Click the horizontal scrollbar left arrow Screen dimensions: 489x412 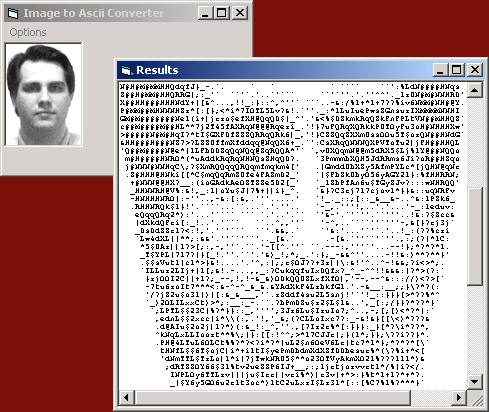126,397
